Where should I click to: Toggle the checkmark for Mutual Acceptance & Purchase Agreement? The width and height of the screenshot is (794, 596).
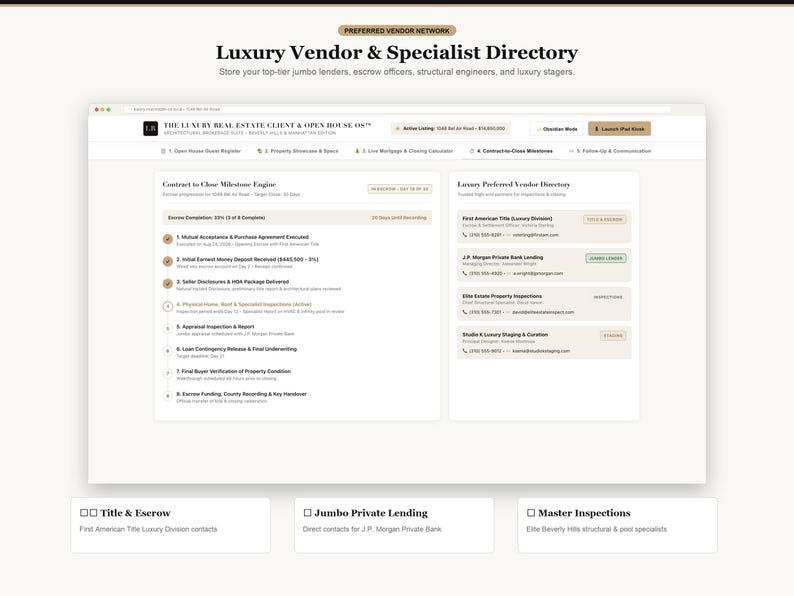pyautogui.click(x=168, y=239)
